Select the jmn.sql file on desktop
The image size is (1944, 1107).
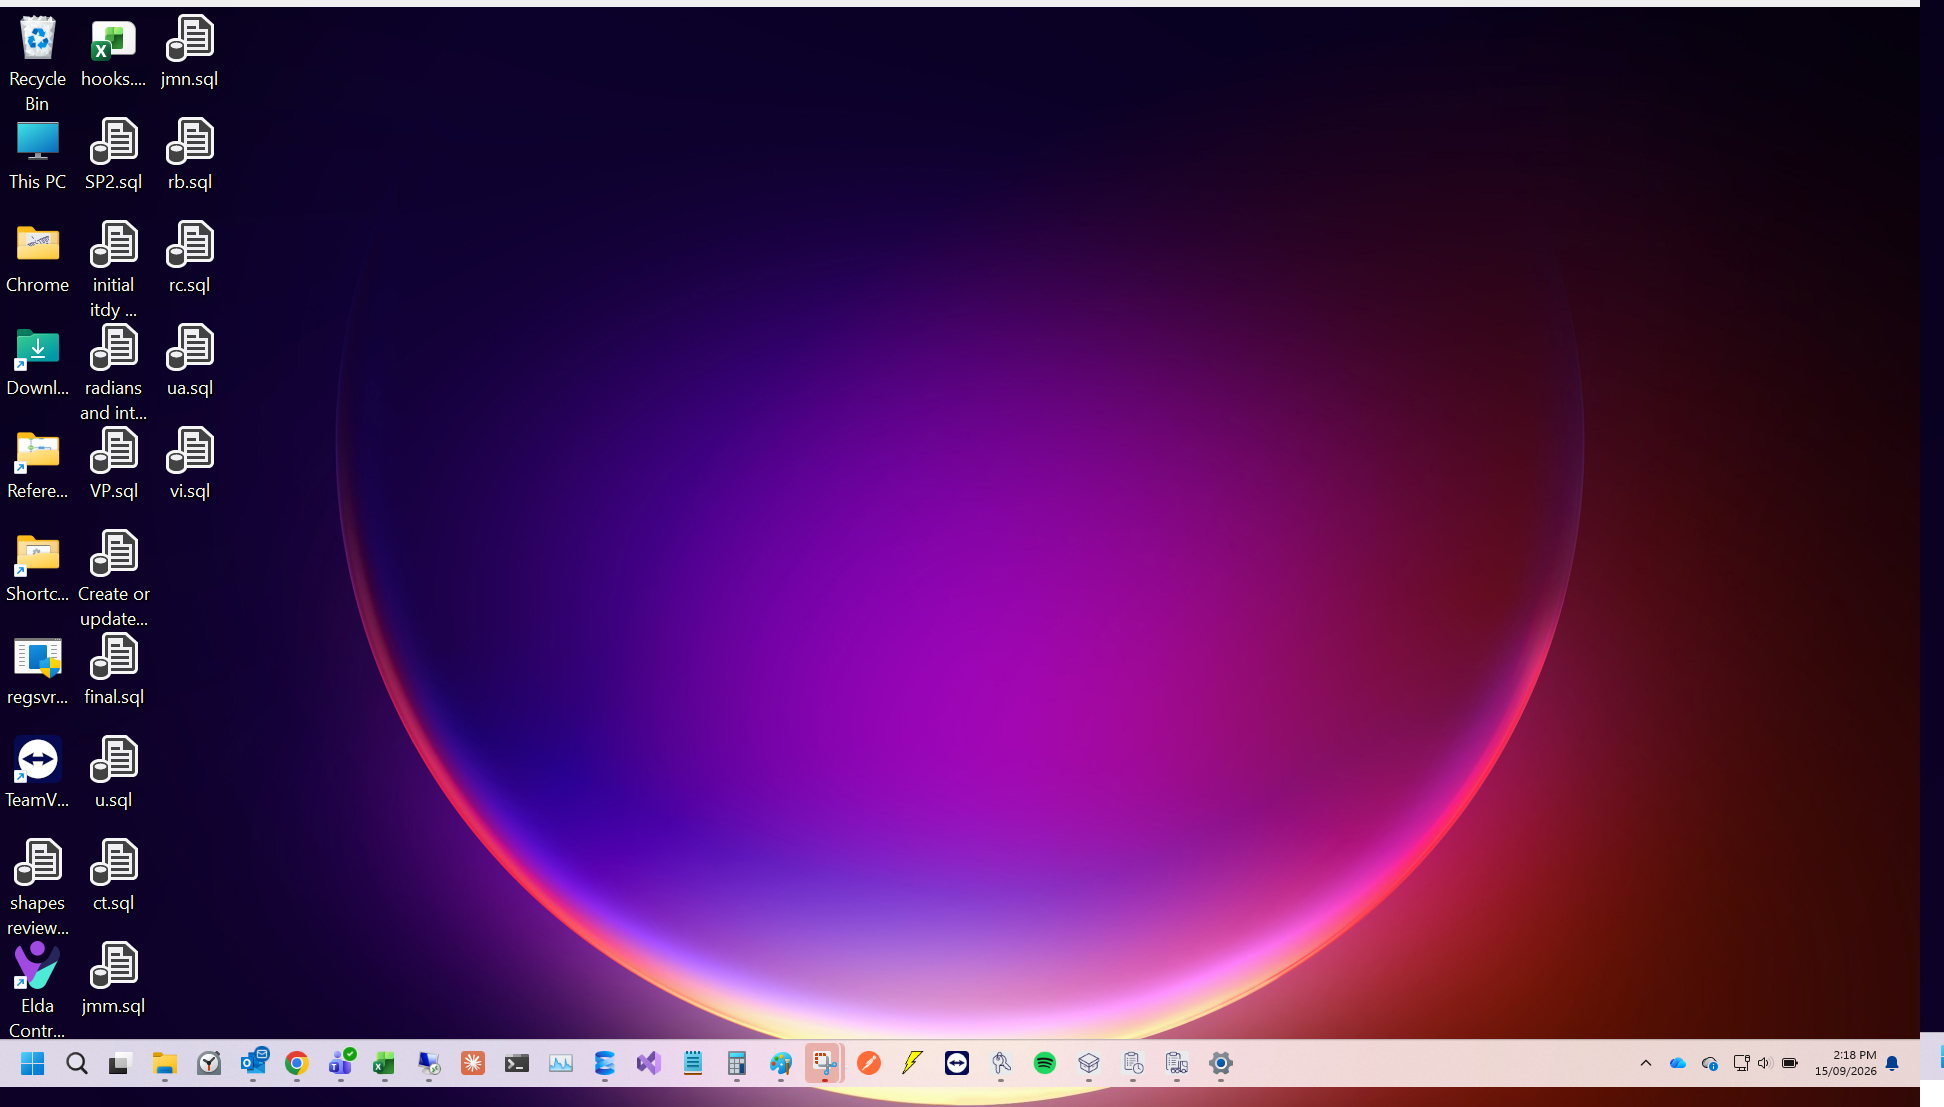[189, 52]
